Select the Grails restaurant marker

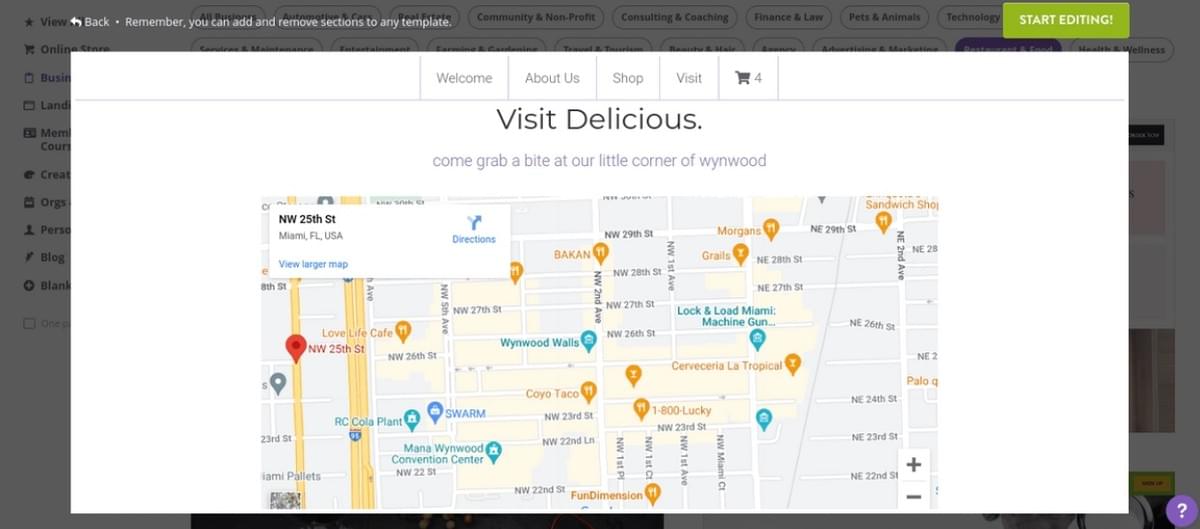(740, 255)
